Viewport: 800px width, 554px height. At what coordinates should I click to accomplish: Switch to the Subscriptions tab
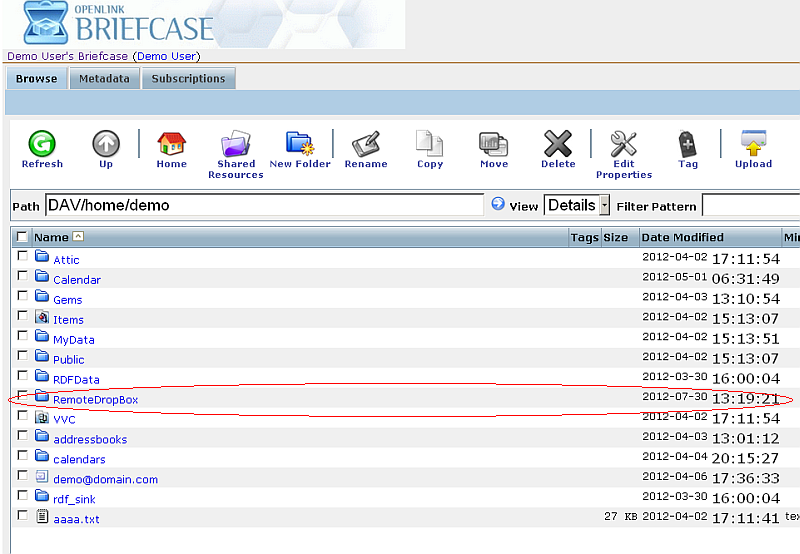click(188, 79)
